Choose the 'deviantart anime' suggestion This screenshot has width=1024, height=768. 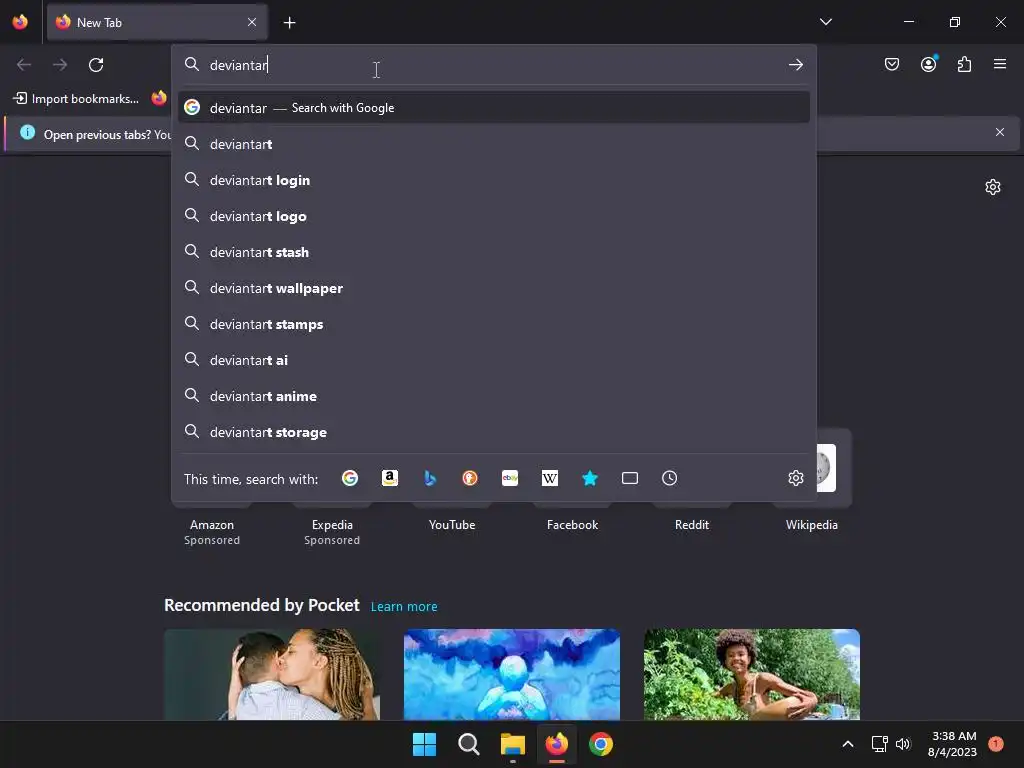click(x=494, y=395)
